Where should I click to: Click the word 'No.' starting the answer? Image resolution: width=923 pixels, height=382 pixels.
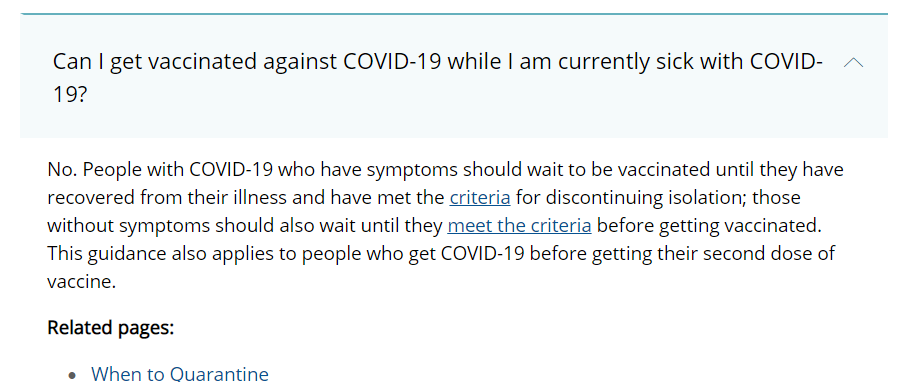62,170
